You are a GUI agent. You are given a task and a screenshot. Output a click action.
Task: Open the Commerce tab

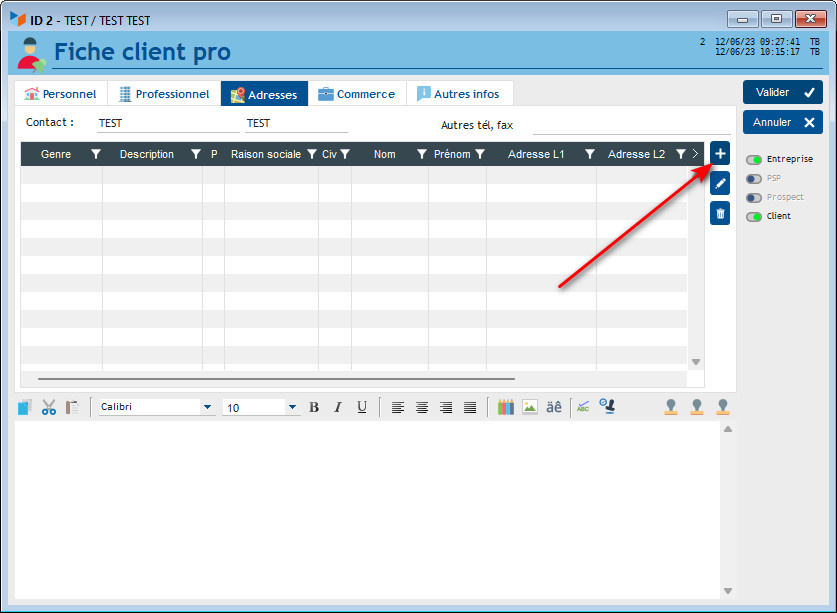click(x=357, y=94)
